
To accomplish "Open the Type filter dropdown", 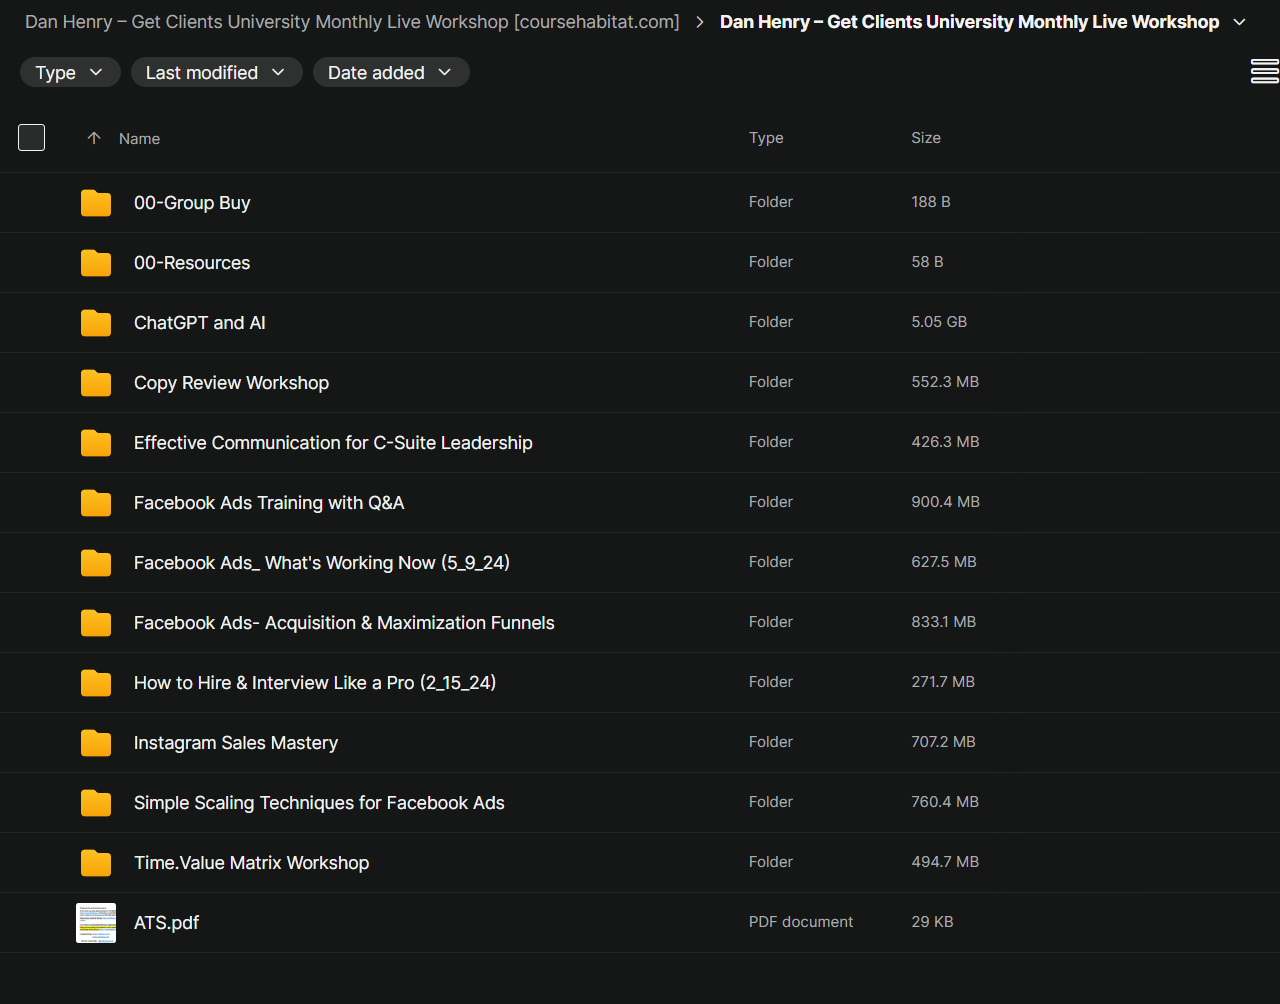I will (x=70, y=72).
